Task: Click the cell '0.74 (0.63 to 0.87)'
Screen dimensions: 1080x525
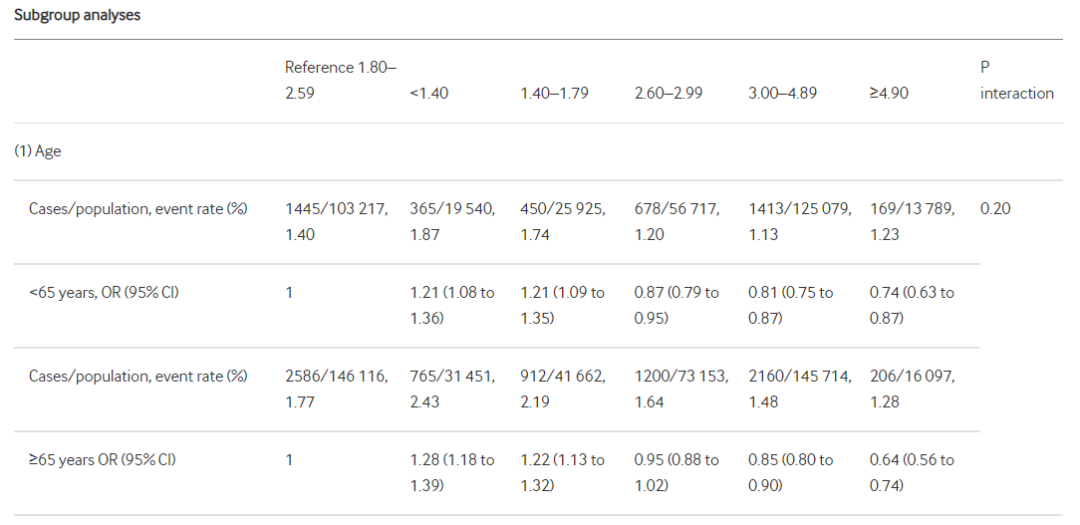Action: click(x=912, y=305)
